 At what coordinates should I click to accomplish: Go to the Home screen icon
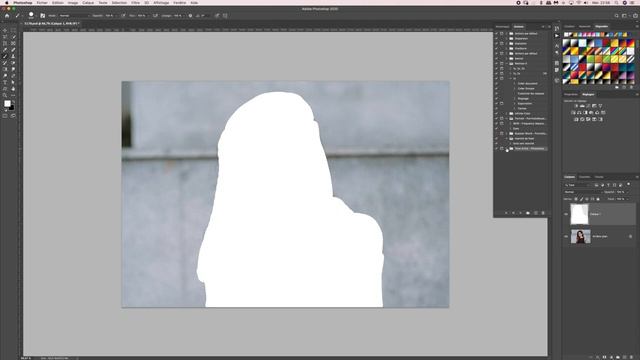tap(7, 16)
